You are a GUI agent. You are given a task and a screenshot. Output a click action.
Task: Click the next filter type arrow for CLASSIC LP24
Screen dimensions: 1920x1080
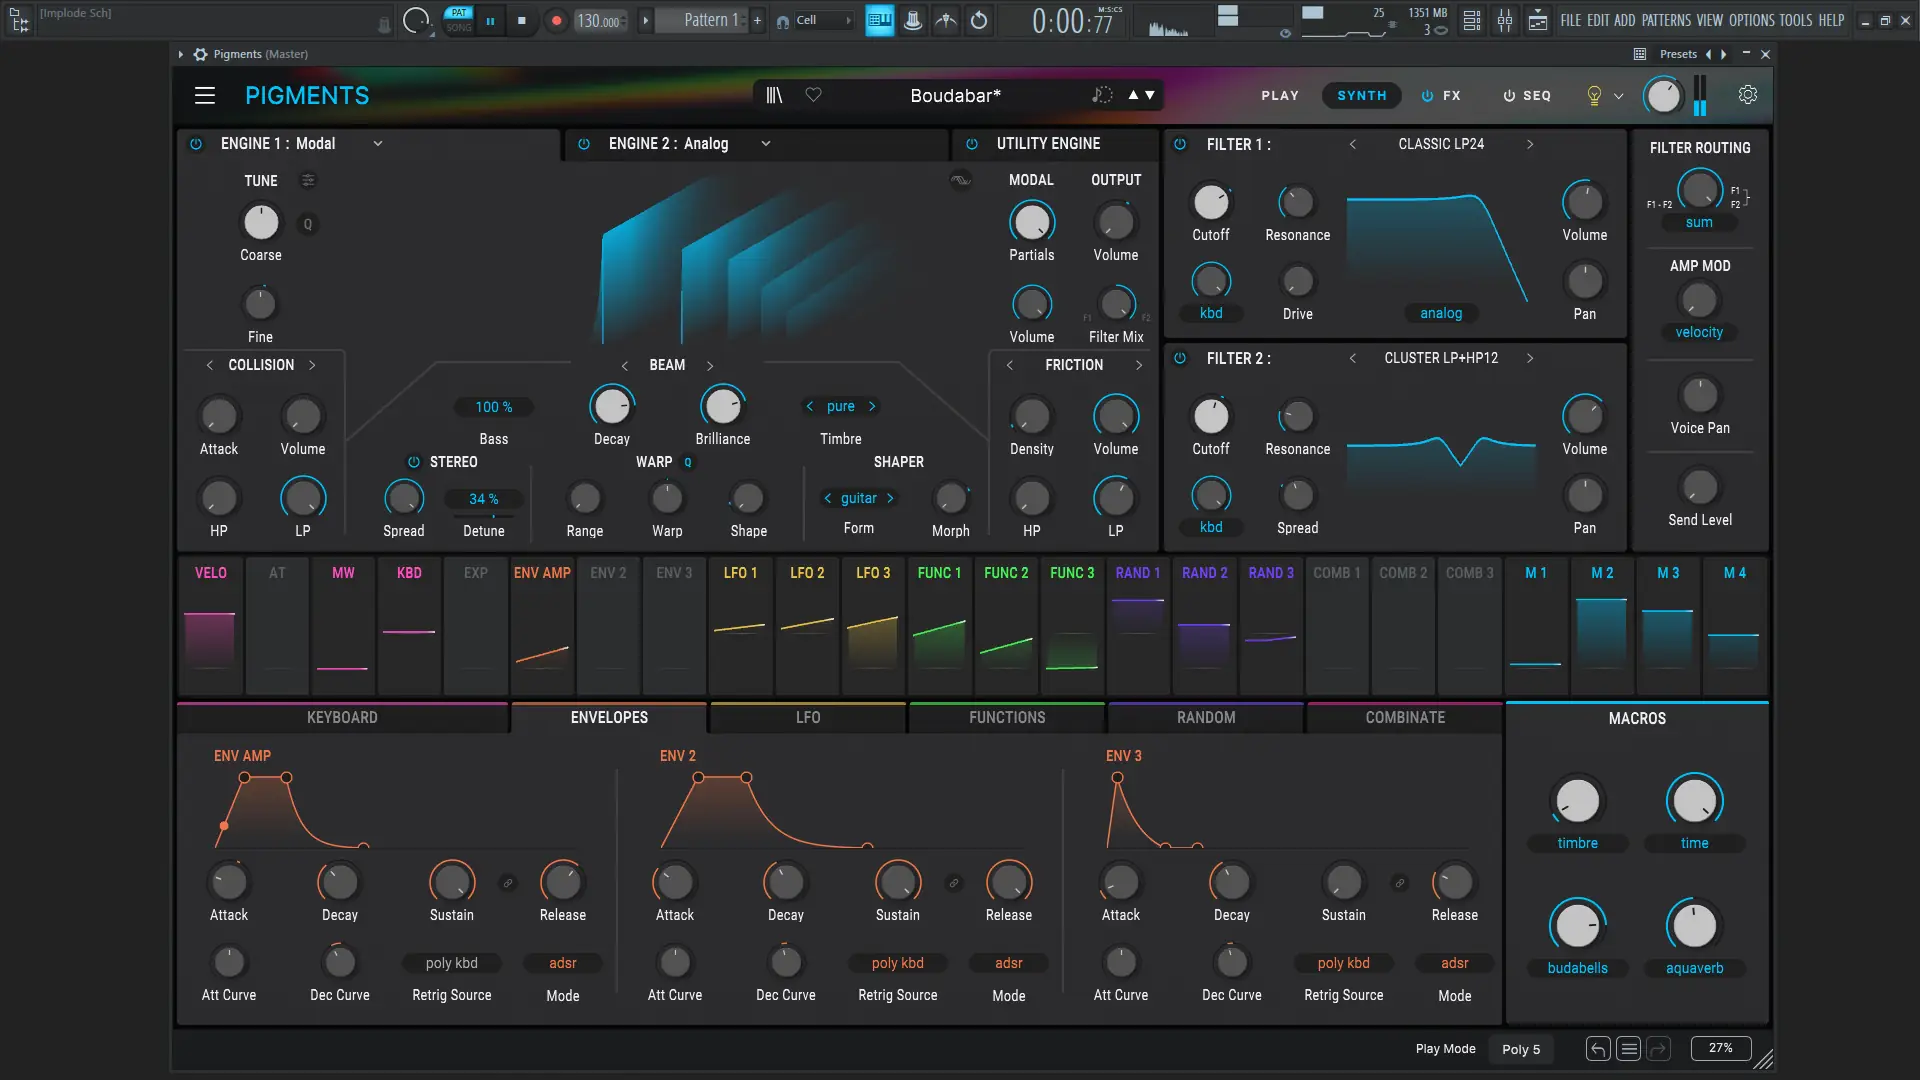tap(1530, 144)
